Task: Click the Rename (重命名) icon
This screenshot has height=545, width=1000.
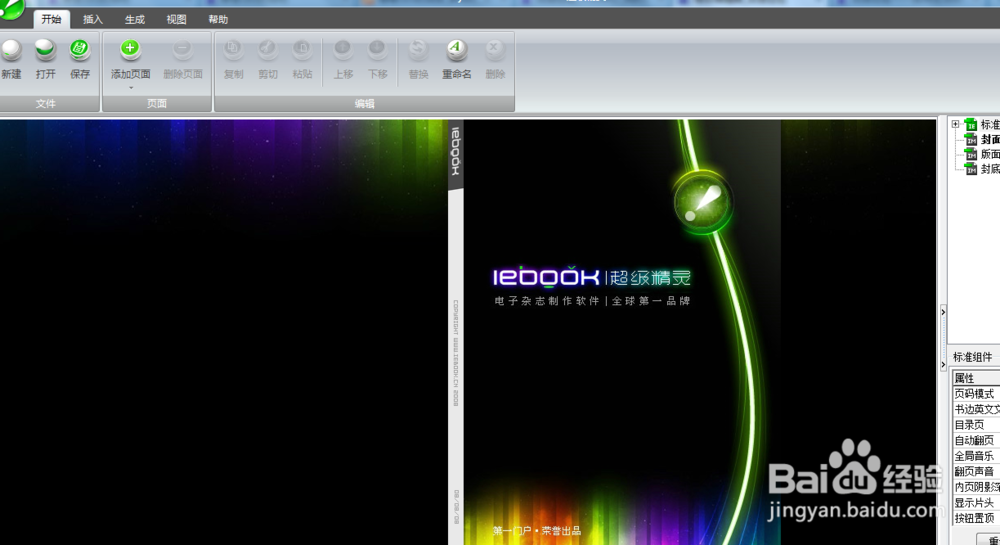Action: click(x=456, y=49)
